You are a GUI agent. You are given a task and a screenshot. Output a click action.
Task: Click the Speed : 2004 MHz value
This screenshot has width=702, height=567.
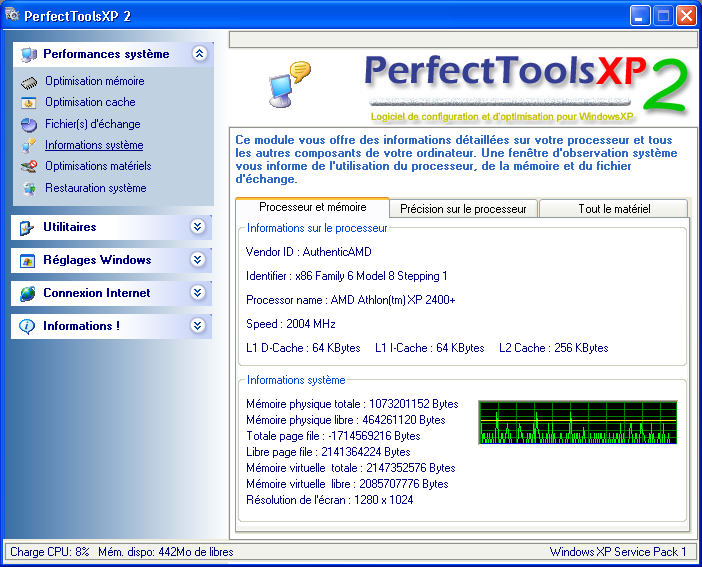(x=291, y=324)
